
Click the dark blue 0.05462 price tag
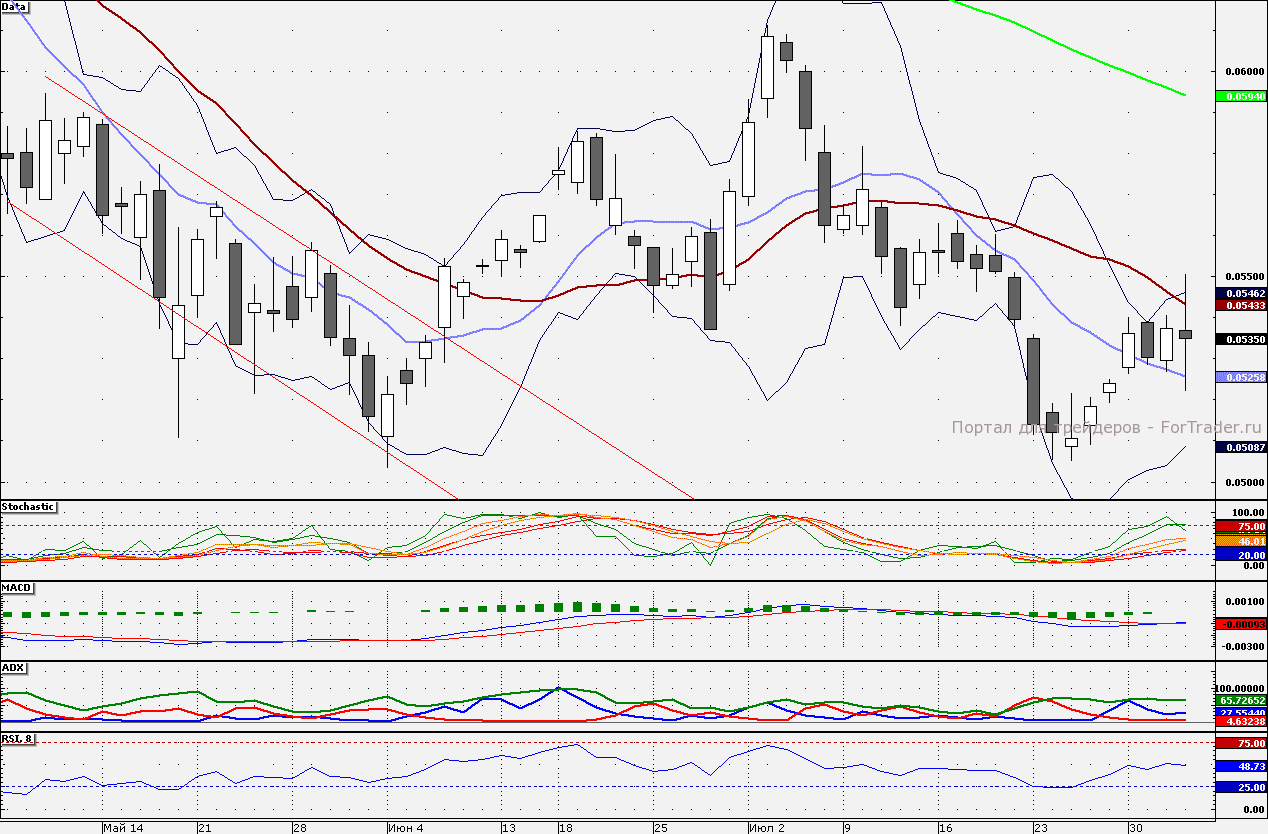click(1241, 293)
